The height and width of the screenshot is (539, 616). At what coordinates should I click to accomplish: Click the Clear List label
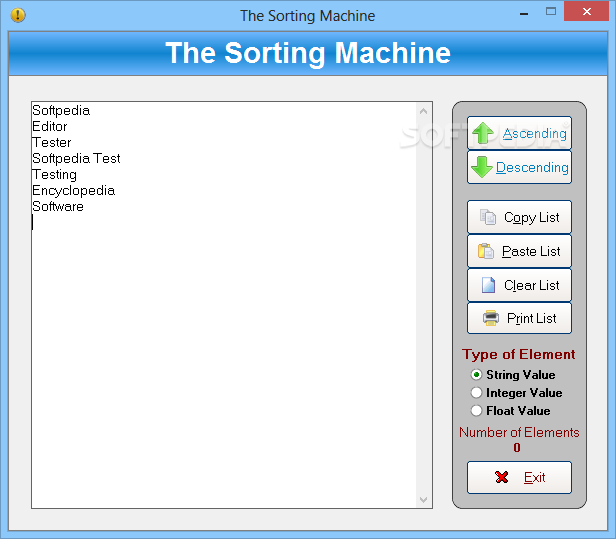coord(532,285)
